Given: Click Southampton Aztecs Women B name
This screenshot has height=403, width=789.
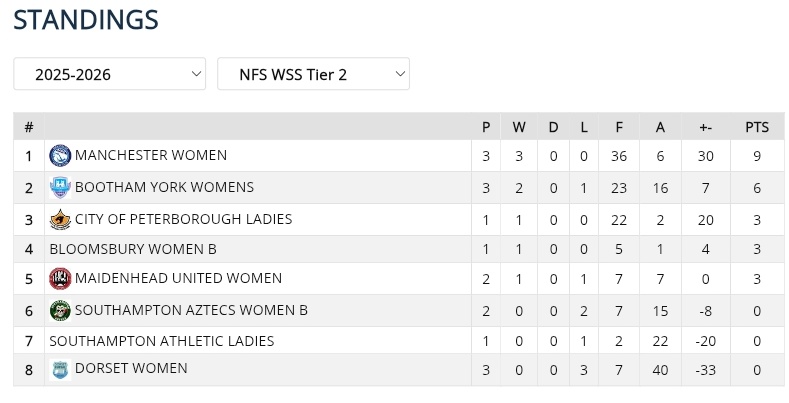Looking at the screenshot, I should 191,311.
